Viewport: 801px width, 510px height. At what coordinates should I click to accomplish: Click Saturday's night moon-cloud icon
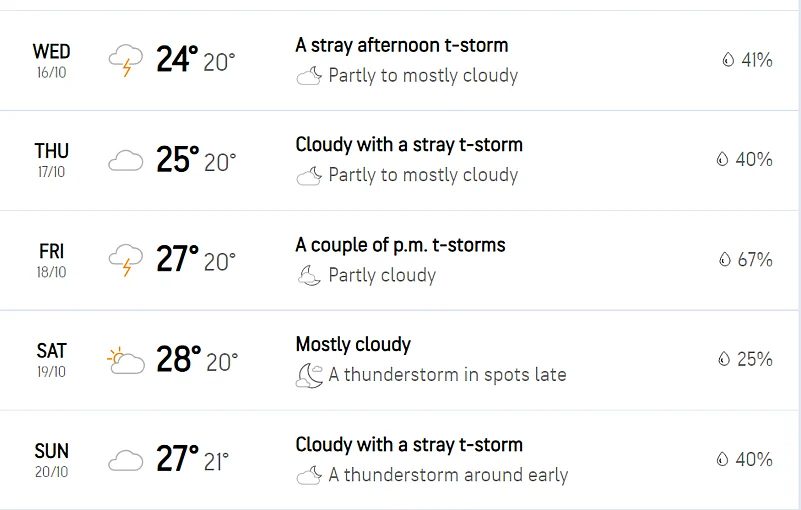309,376
